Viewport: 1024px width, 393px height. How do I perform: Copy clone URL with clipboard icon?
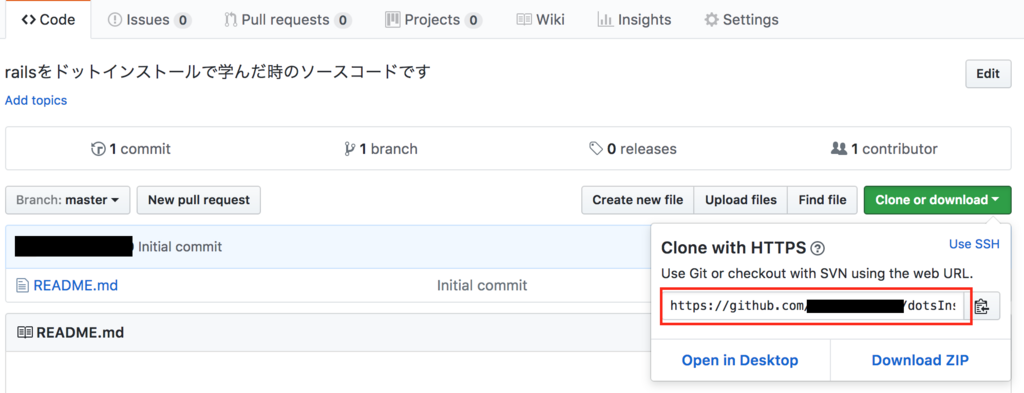(982, 306)
